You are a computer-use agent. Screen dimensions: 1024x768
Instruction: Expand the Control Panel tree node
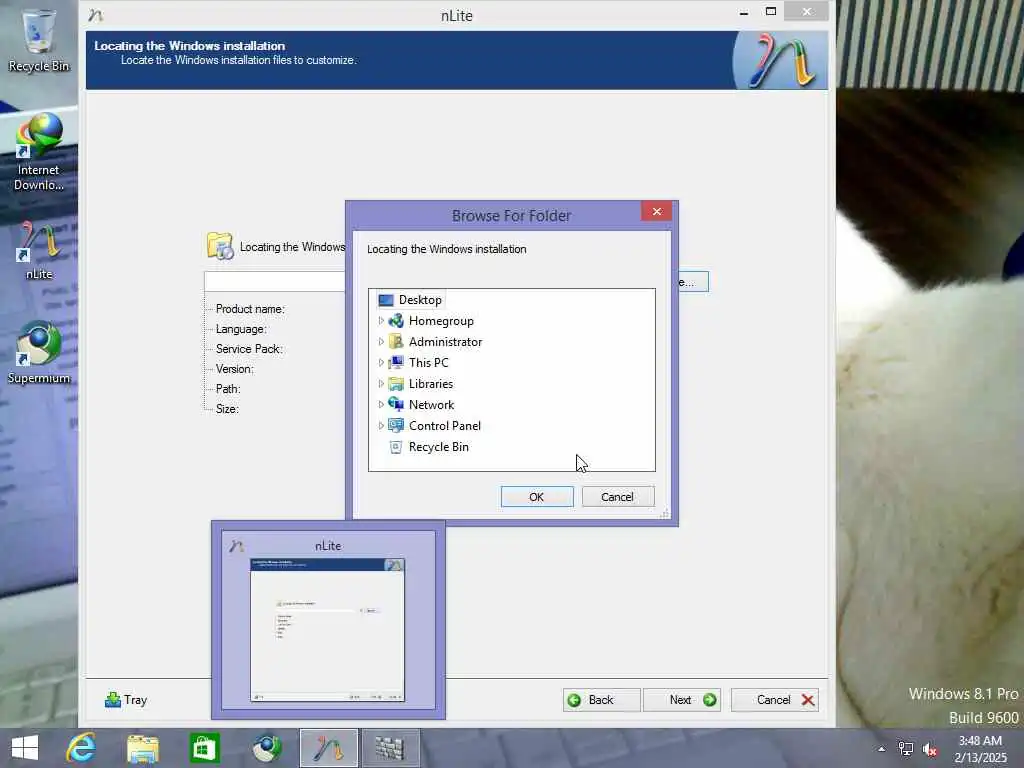point(381,425)
